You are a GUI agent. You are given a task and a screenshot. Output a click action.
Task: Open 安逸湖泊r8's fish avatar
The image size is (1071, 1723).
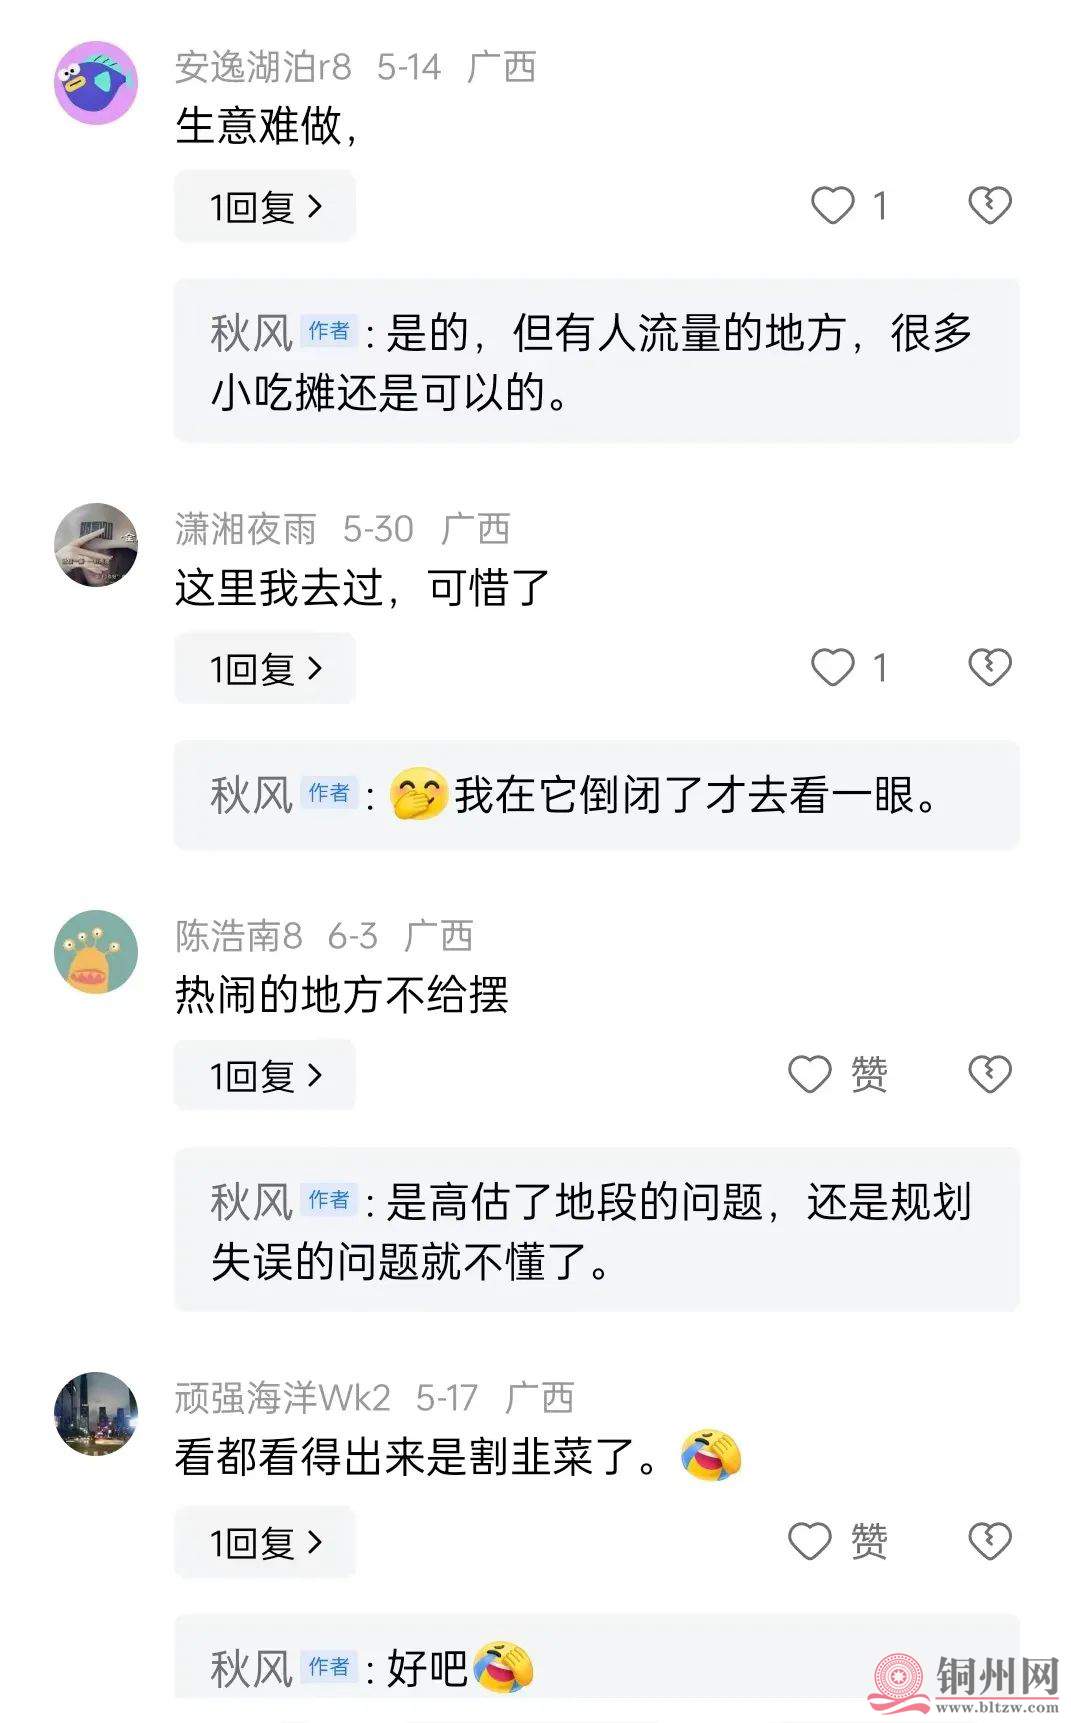pos(96,83)
